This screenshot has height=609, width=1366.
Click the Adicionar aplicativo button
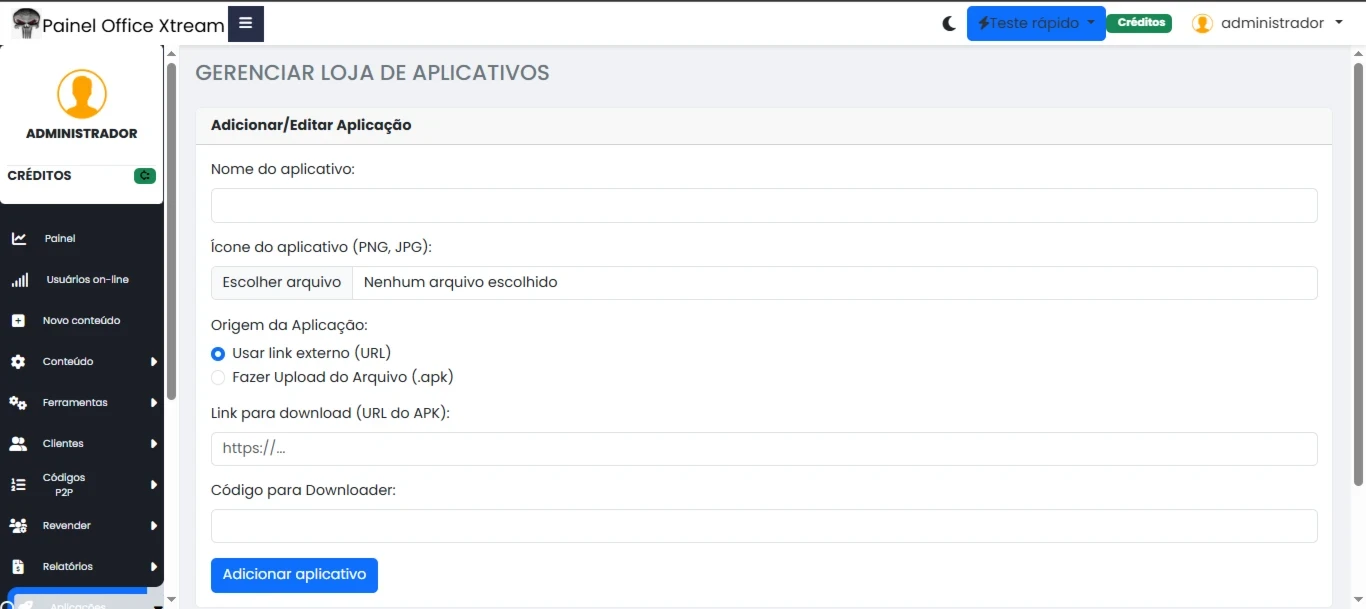[294, 575]
